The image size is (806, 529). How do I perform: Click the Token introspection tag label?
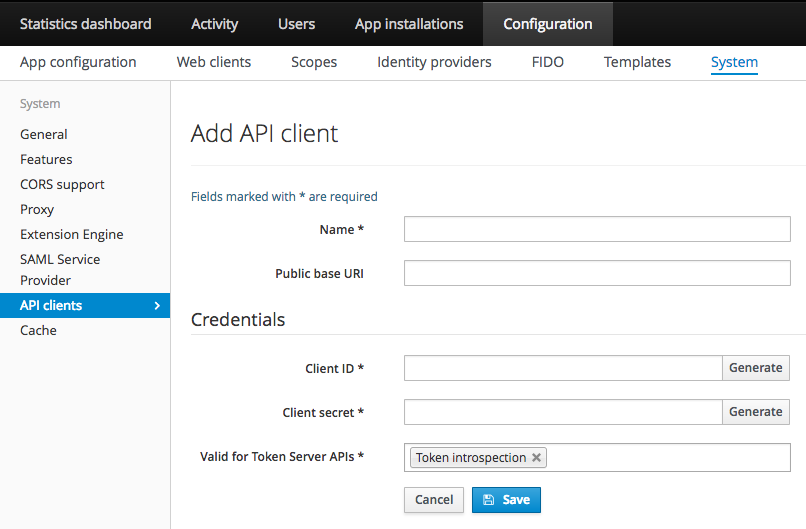tap(471, 458)
